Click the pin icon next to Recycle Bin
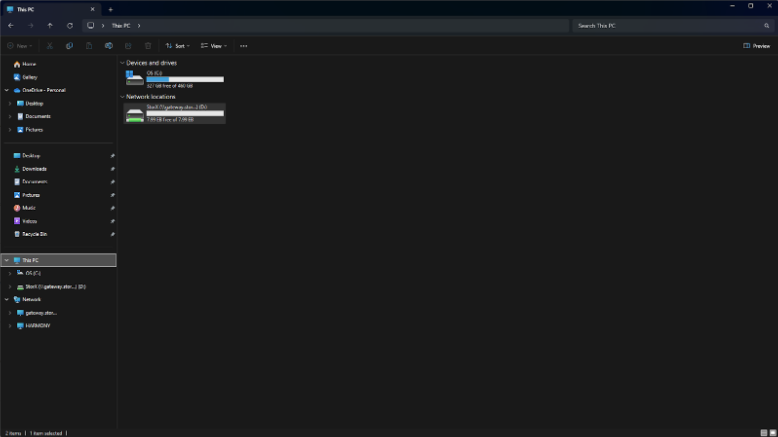 (113, 234)
